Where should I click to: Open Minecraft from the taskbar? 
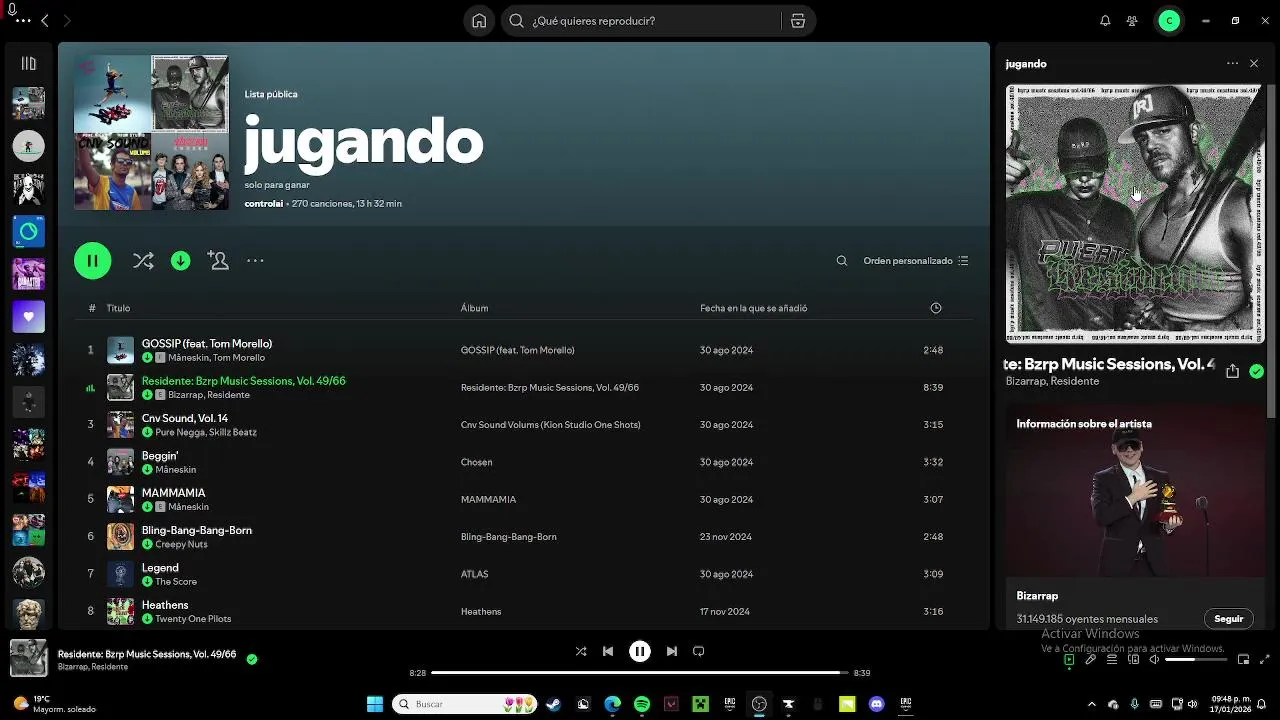click(701, 704)
